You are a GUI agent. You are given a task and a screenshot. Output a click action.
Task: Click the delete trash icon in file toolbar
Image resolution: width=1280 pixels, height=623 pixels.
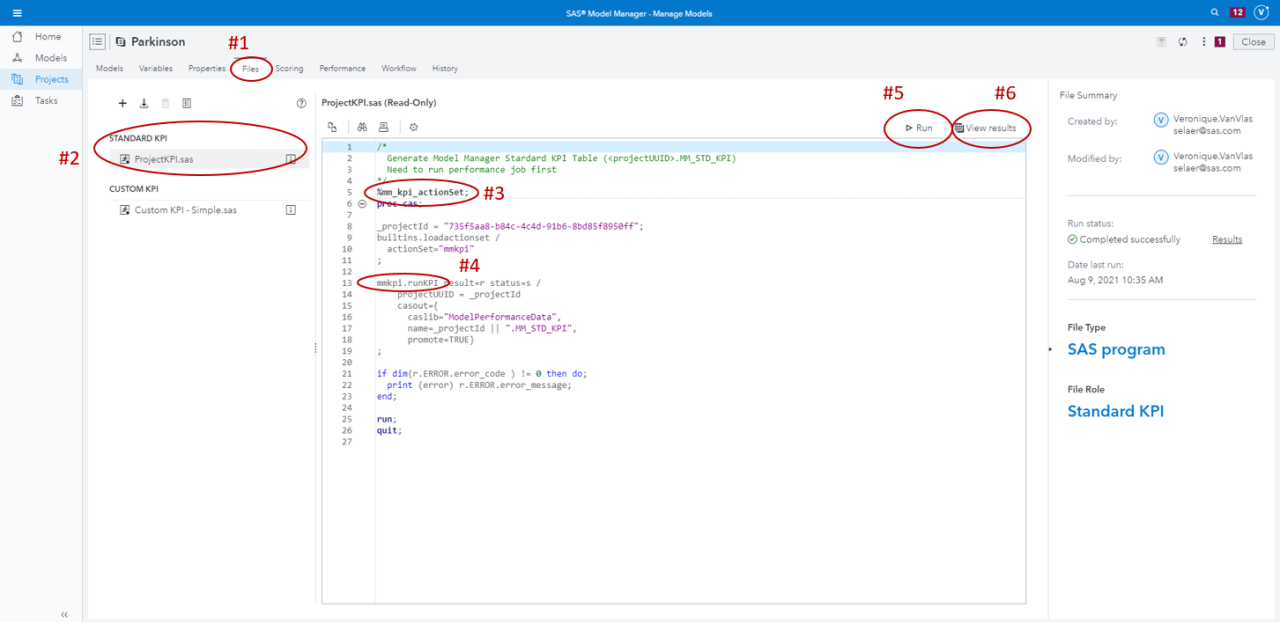pyautogui.click(x=165, y=103)
